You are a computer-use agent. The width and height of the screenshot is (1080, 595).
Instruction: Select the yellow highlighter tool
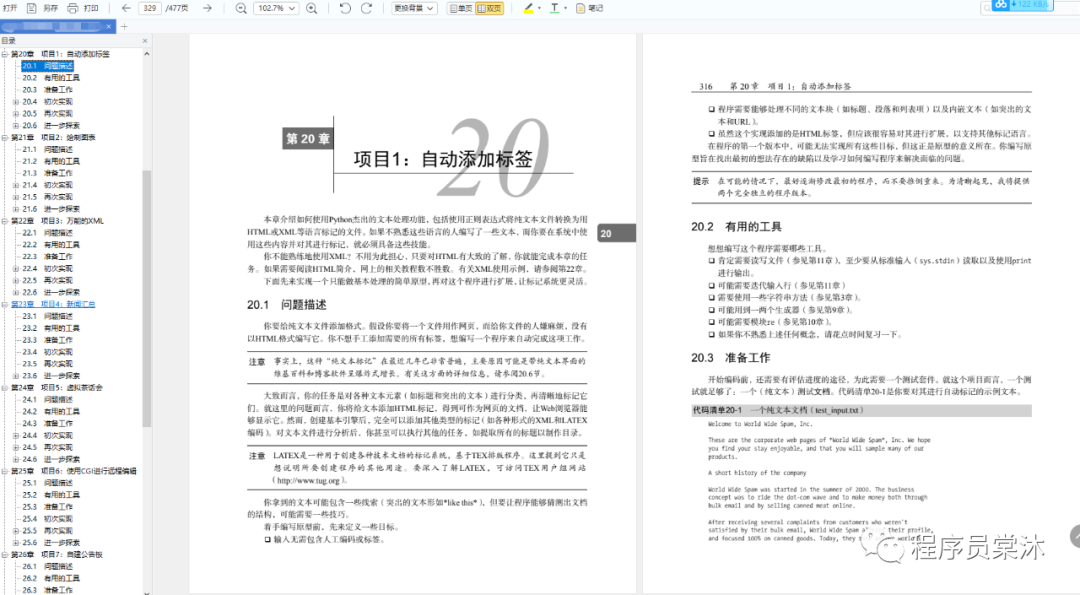click(x=528, y=8)
